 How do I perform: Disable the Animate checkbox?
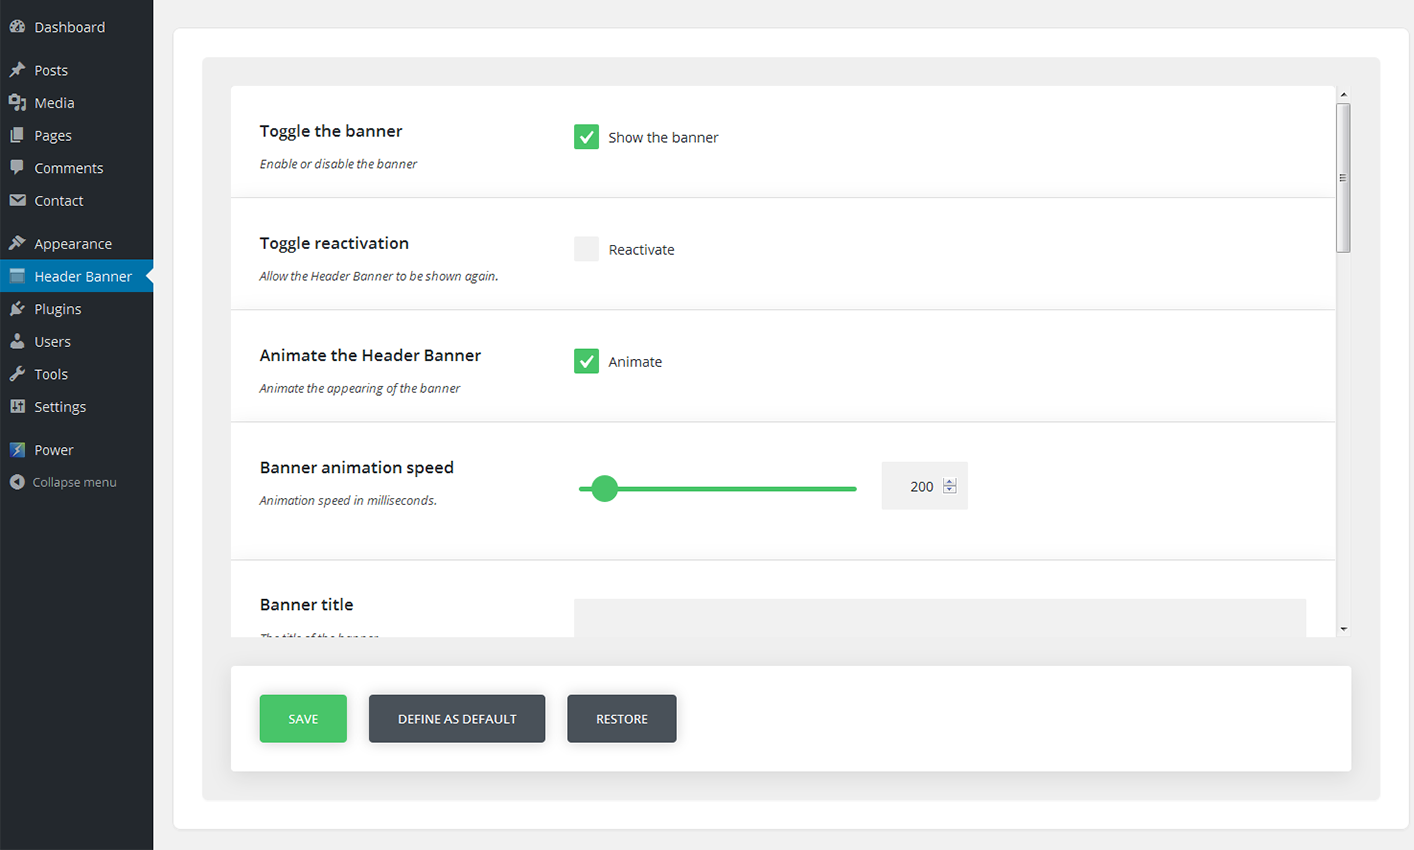coord(586,361)
